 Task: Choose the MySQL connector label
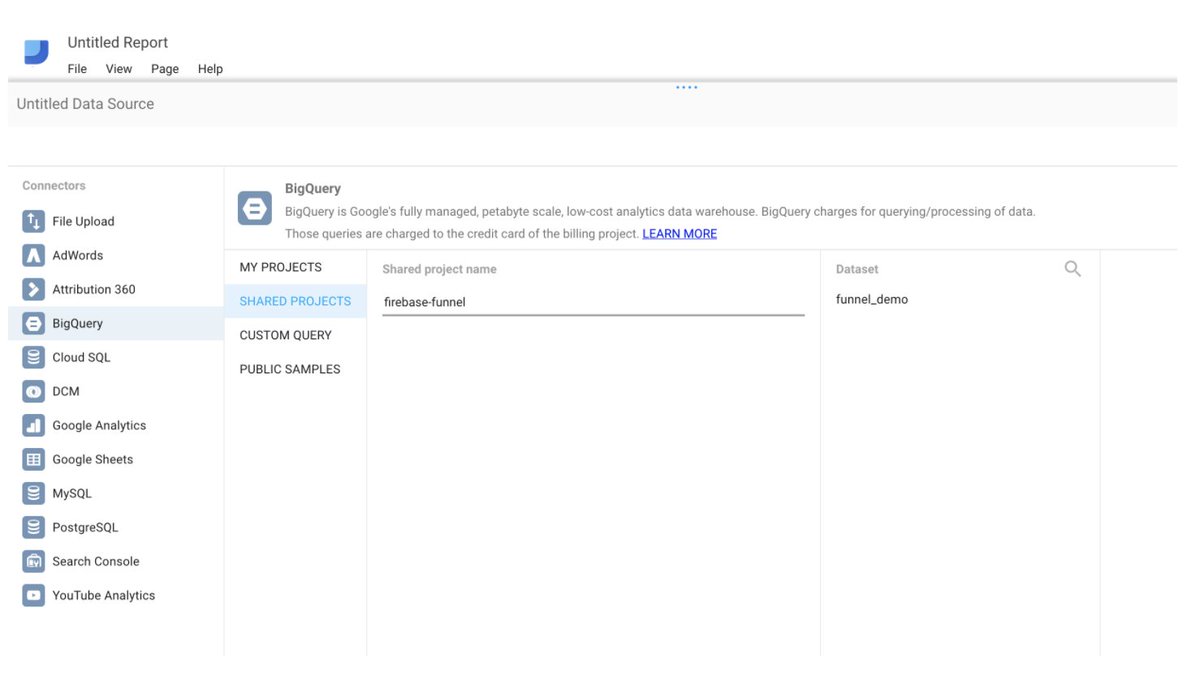pos(72,493)
